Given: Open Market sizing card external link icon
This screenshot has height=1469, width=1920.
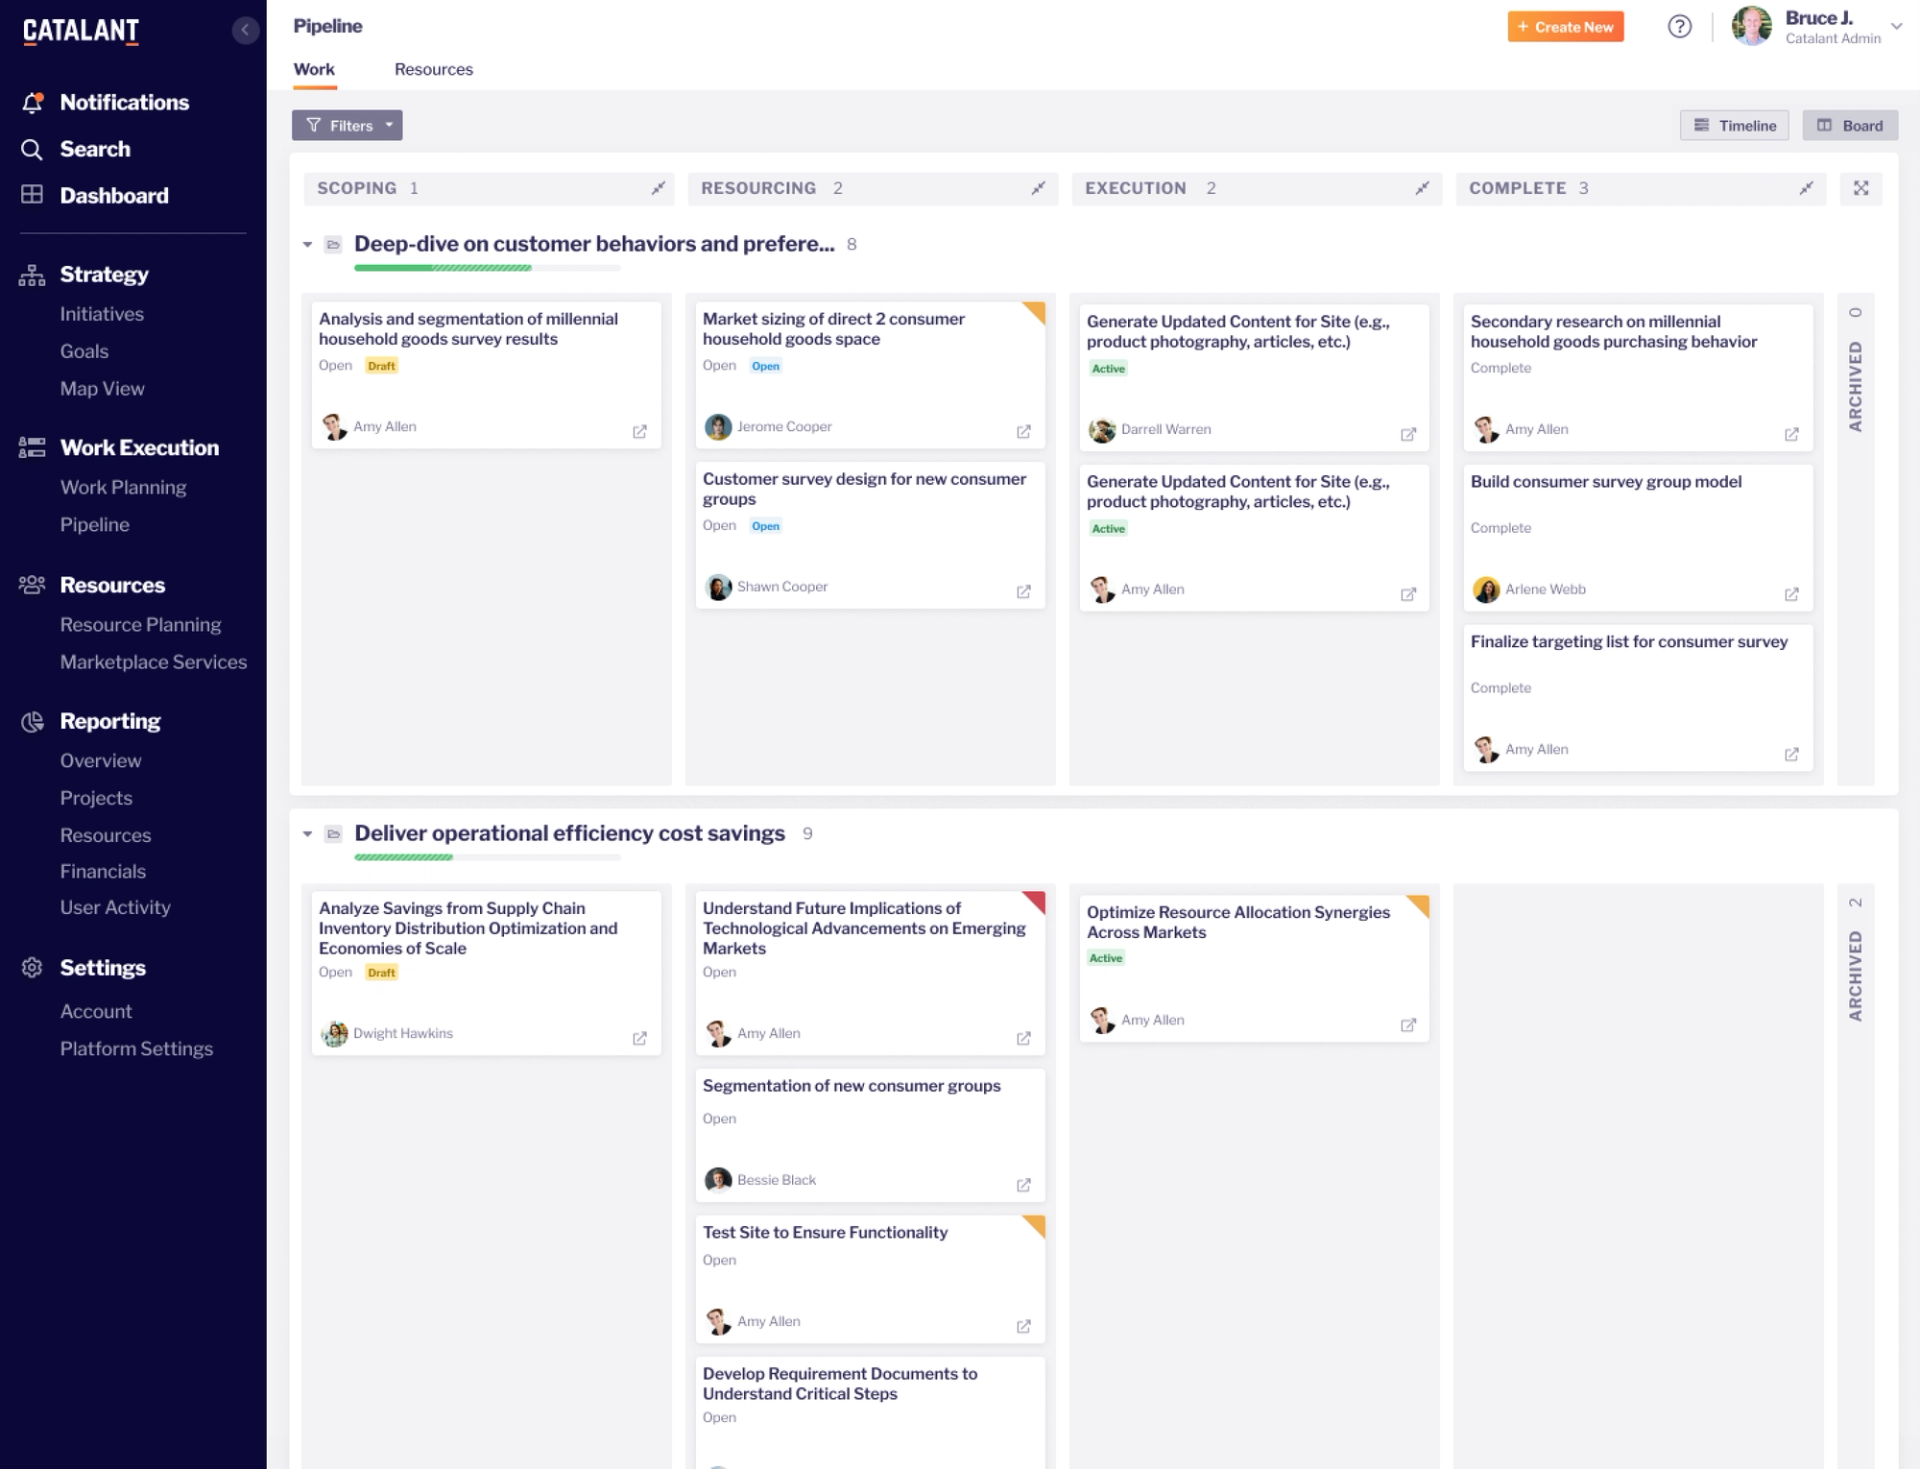Looking at the screenshot, I should click(1023, 432).
